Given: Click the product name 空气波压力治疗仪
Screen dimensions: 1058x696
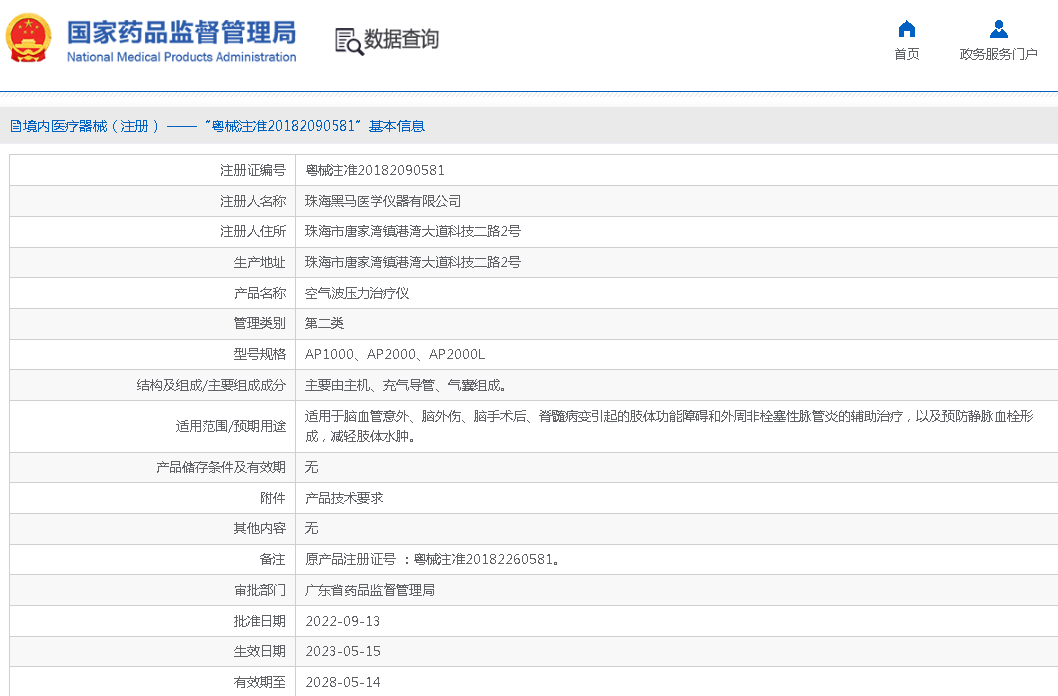Looking at the screenshot, I should 357,293.
